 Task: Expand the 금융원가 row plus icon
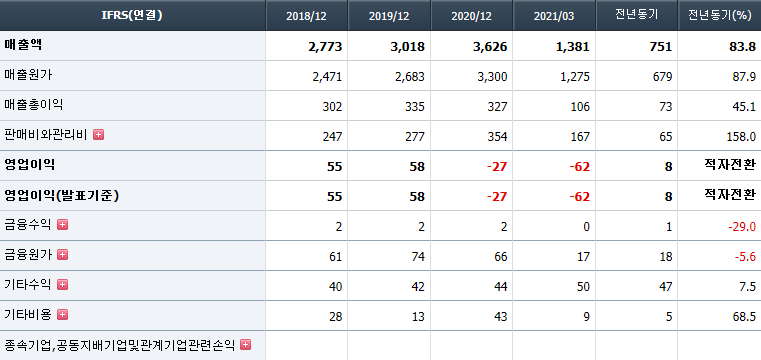pyautogui.click(x=62, y=254)
